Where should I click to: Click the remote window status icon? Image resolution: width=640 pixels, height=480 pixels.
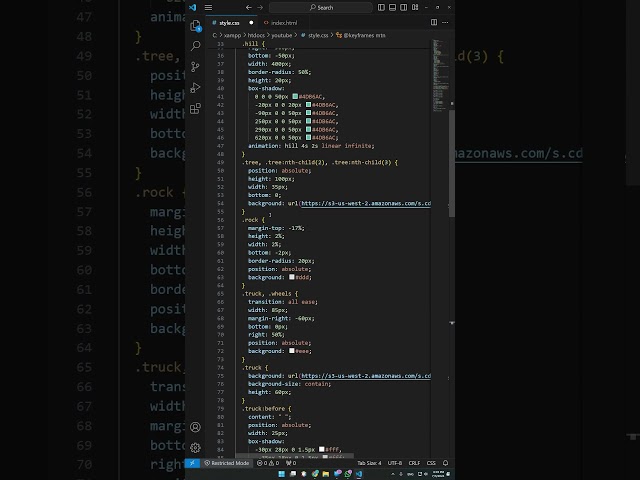click(x=192, y=463)
